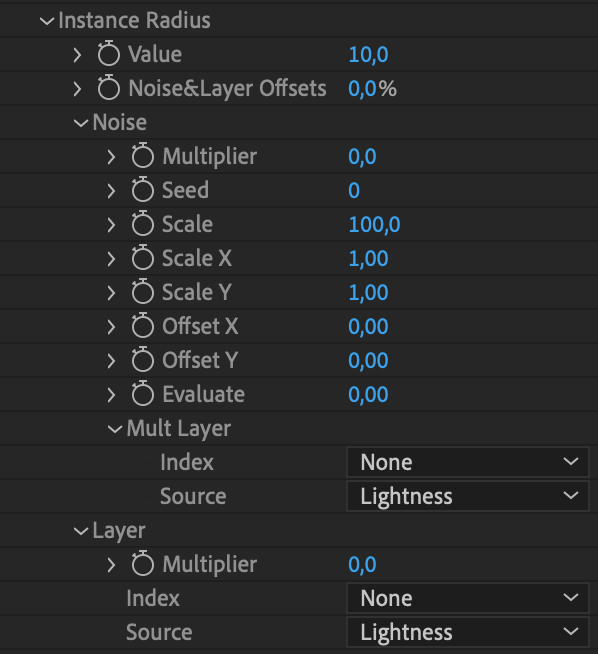Toggle stopwatch beside Noise Scale property
The width and height of the screenshot is (598, 654).
coord(143,224)
